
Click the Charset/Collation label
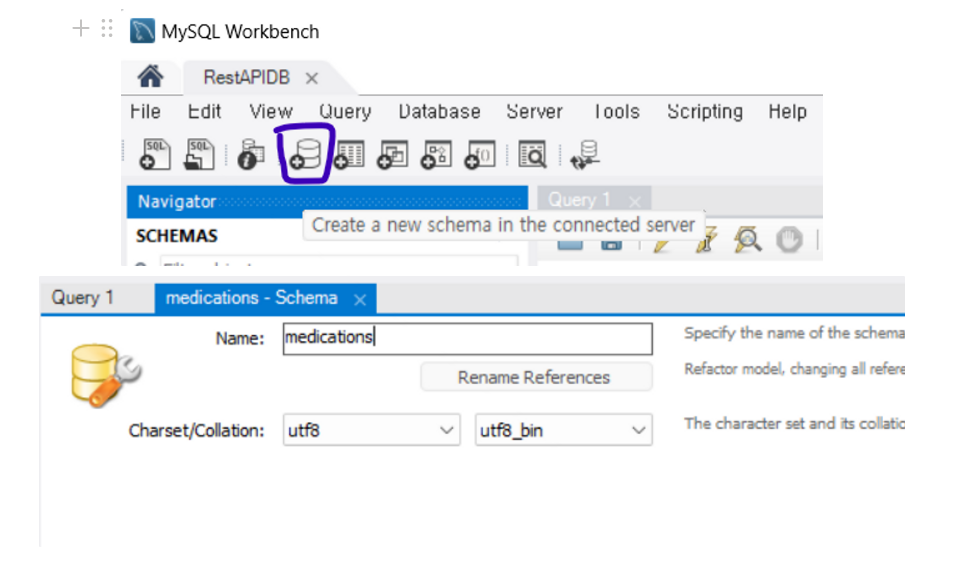196,430
